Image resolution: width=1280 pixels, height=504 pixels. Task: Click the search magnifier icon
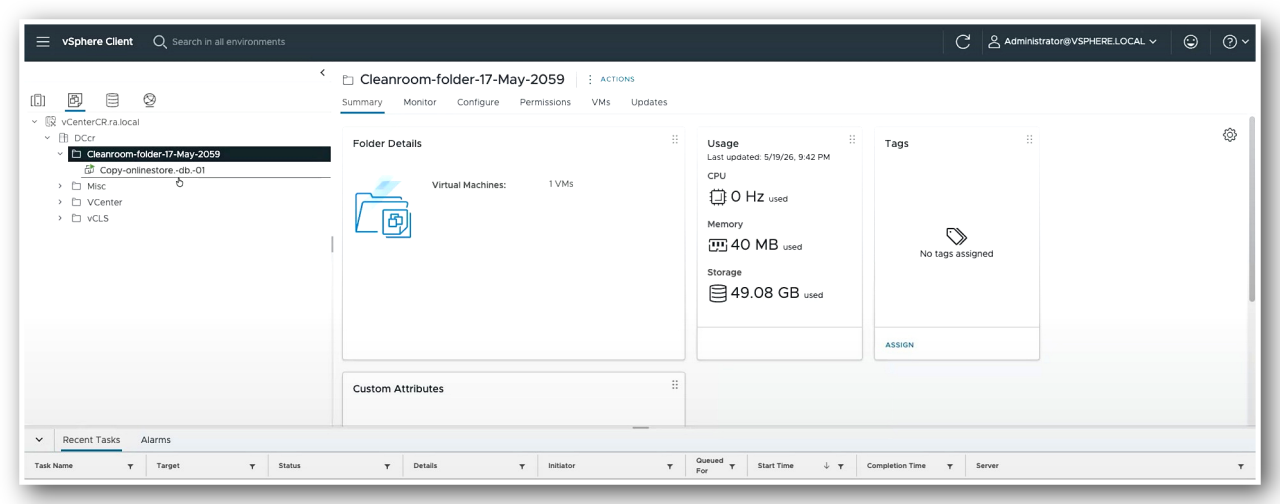tap(160, 42)
